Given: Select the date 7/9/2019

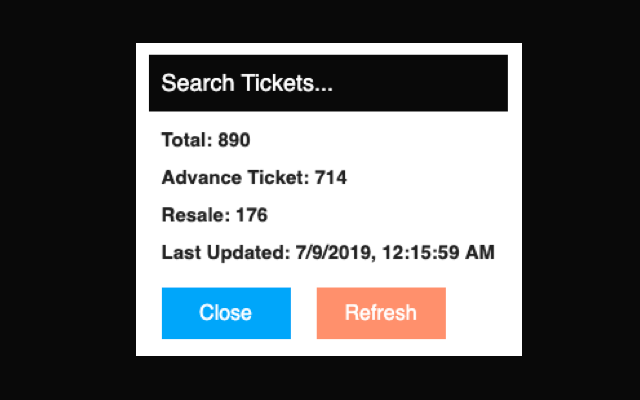Looking at the screenshot, I should click(330, 253).
